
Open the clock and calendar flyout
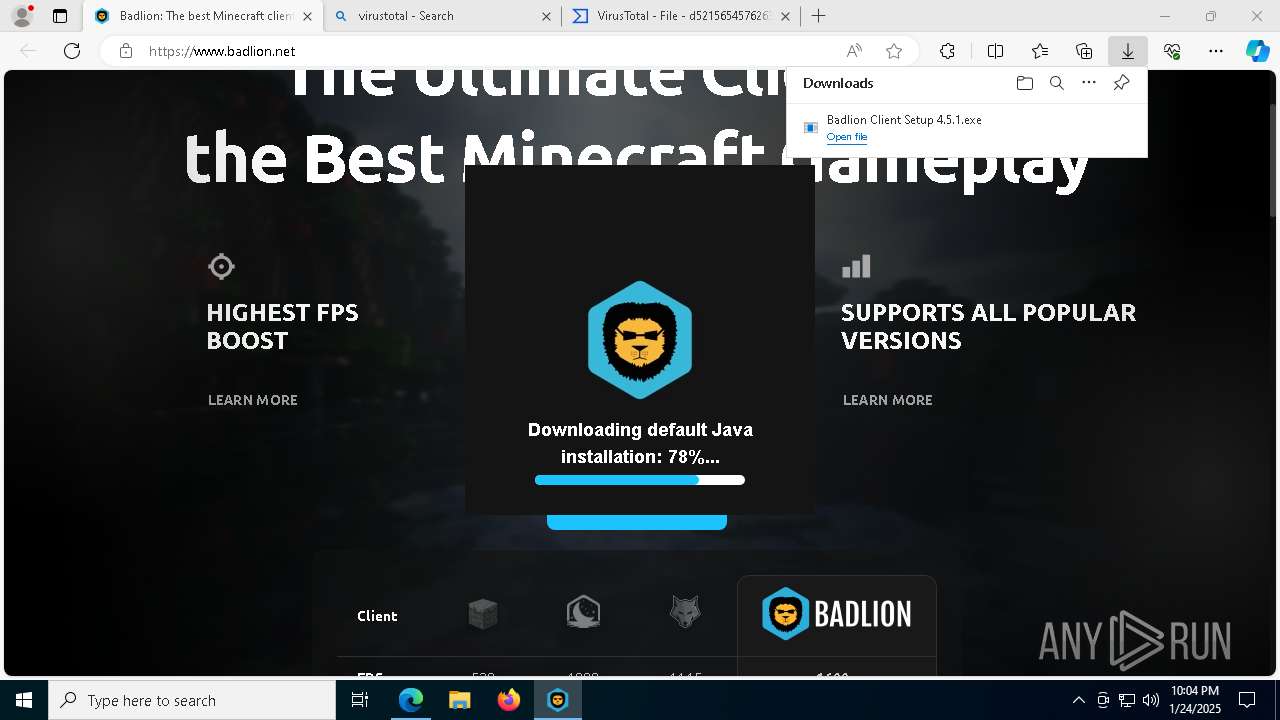[x=1195, y=700]
